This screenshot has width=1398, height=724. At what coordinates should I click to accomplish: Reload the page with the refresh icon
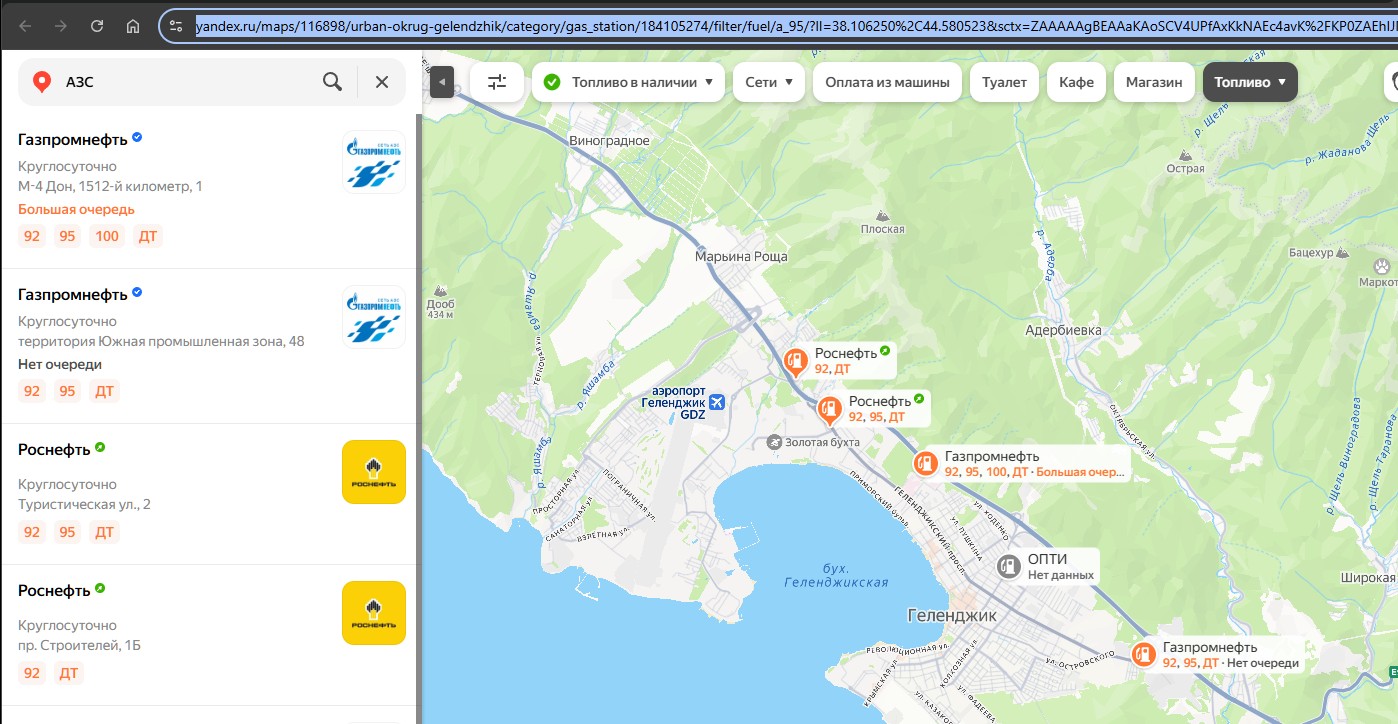97,26
